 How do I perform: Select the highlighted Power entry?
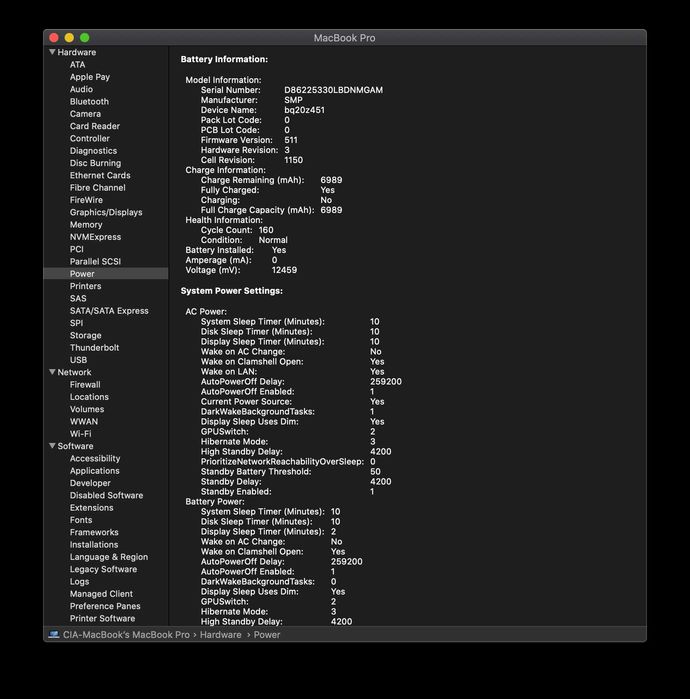106,274
